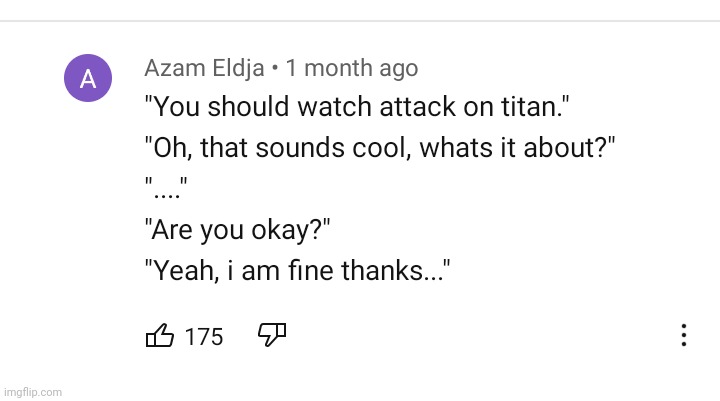Viewport: 720px width, 401px height.
Task: Select the 'Yeah, i am fine thanks...' line
Action: click(297, 270)
